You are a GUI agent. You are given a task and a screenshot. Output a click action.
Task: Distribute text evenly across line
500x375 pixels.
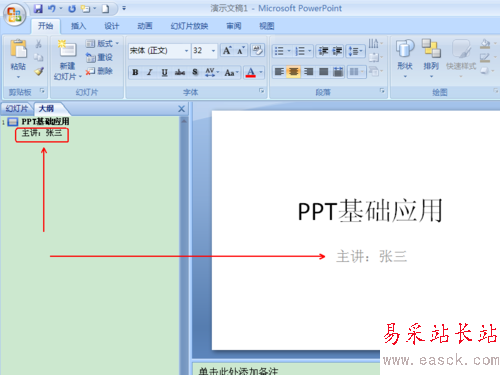click(x=338, y=72)
